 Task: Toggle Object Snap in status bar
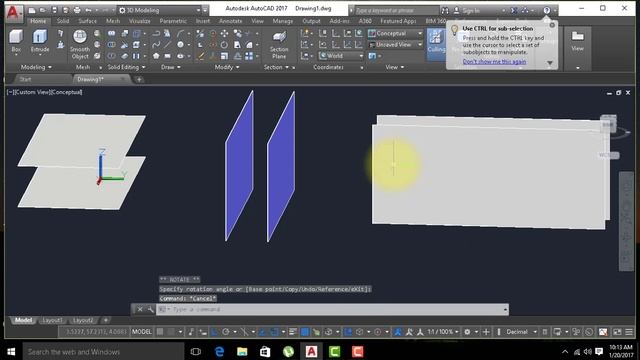click(275, 332)
